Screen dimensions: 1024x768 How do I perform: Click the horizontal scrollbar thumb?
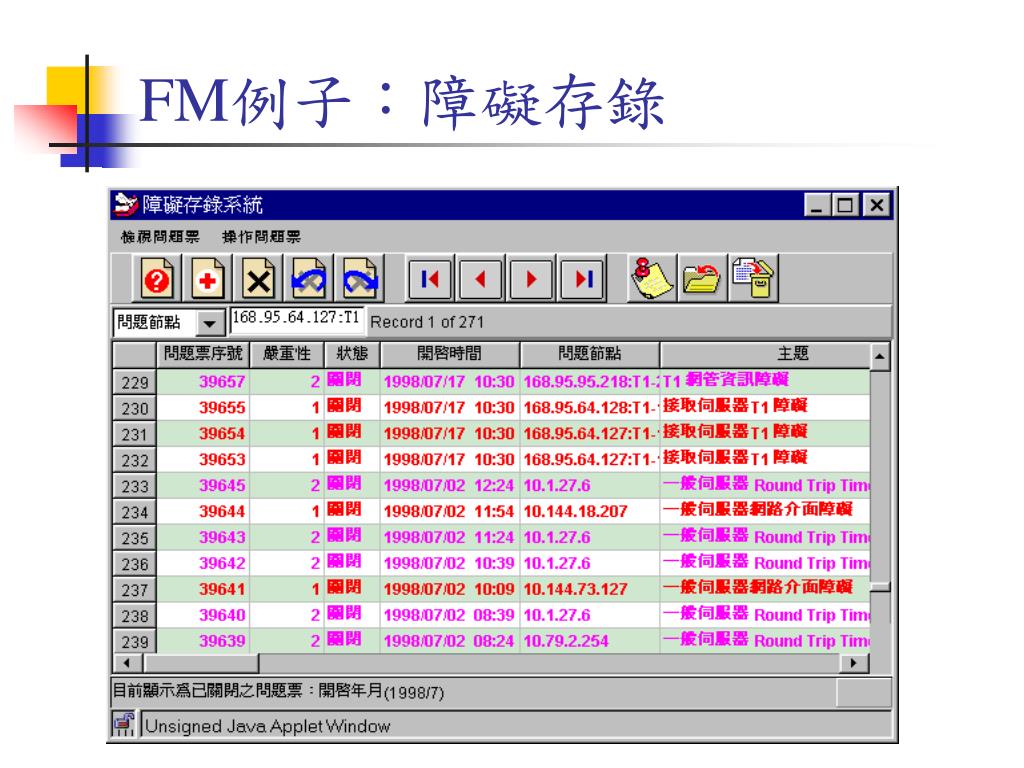click(202, 664)
